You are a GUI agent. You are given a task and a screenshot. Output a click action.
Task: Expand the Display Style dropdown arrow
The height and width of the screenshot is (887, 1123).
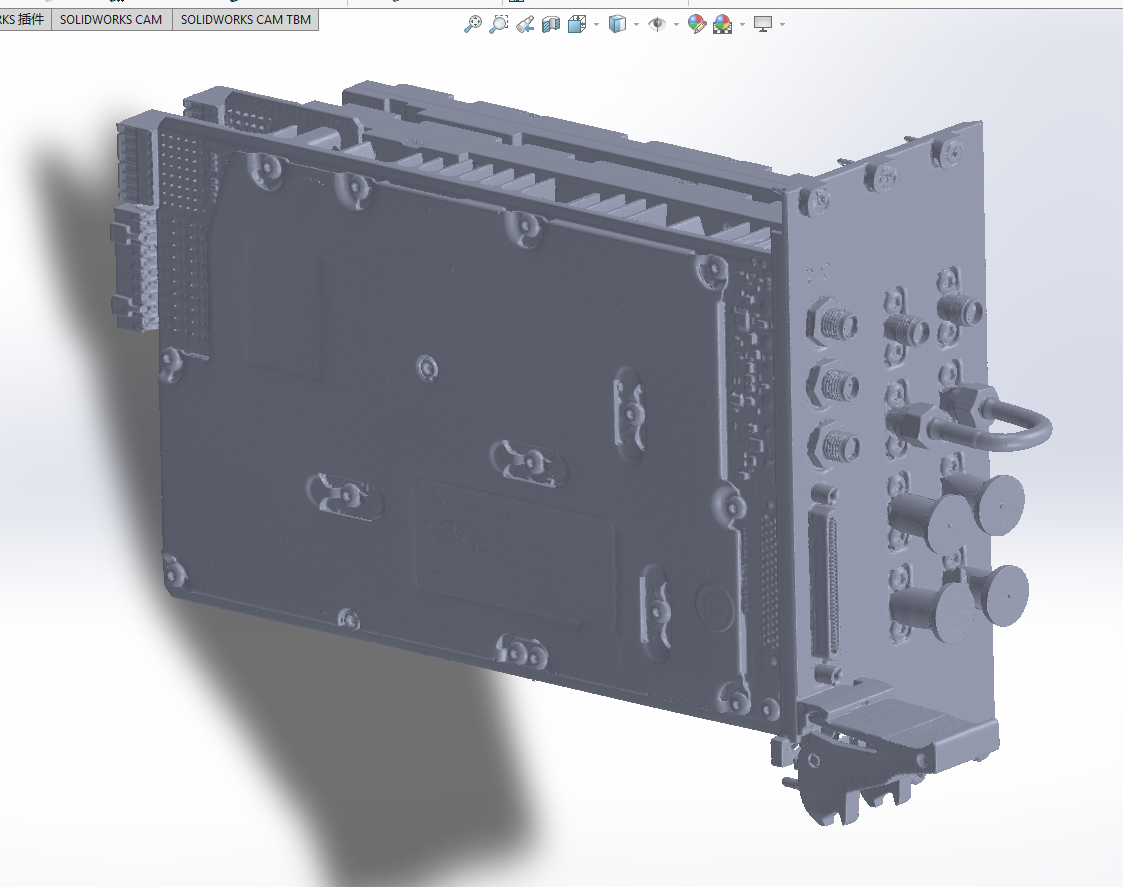(x=636, y=25)
